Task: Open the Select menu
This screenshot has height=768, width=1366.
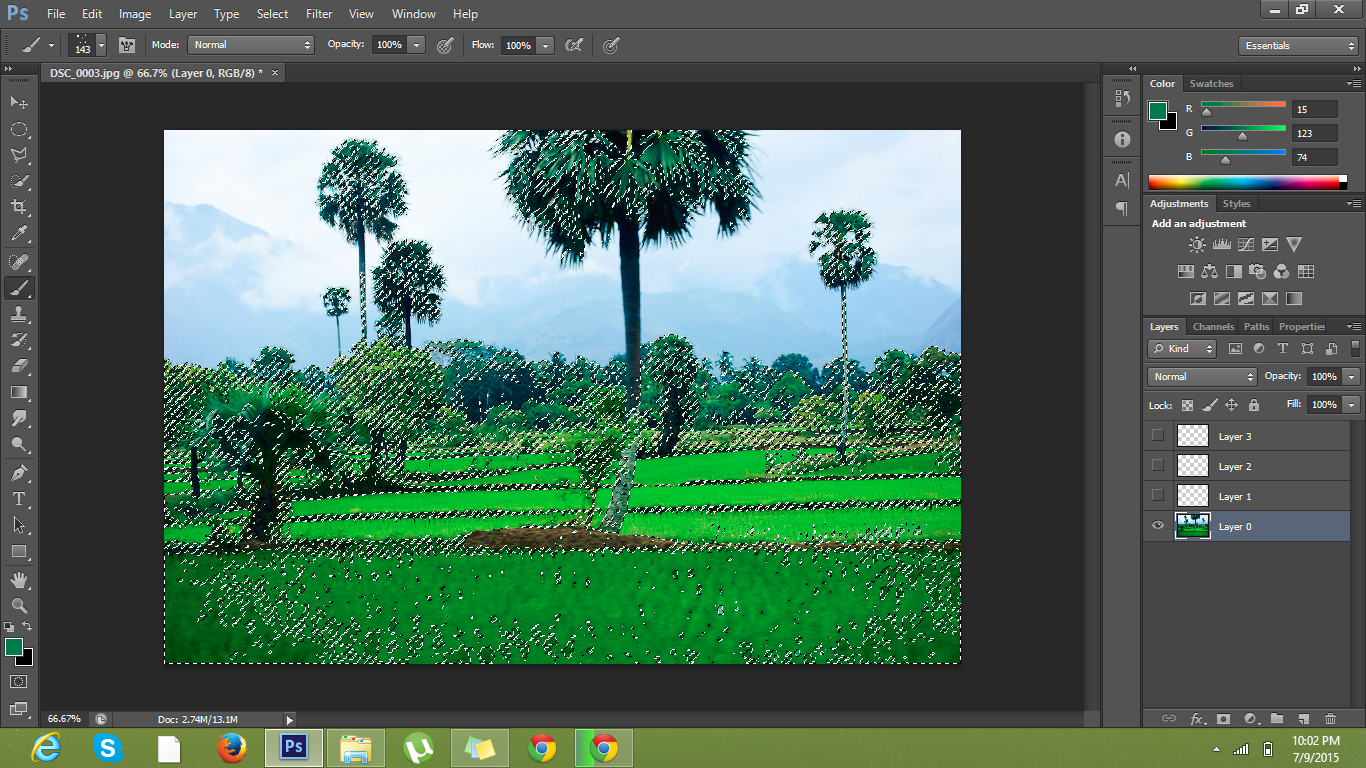Action: 272,14
